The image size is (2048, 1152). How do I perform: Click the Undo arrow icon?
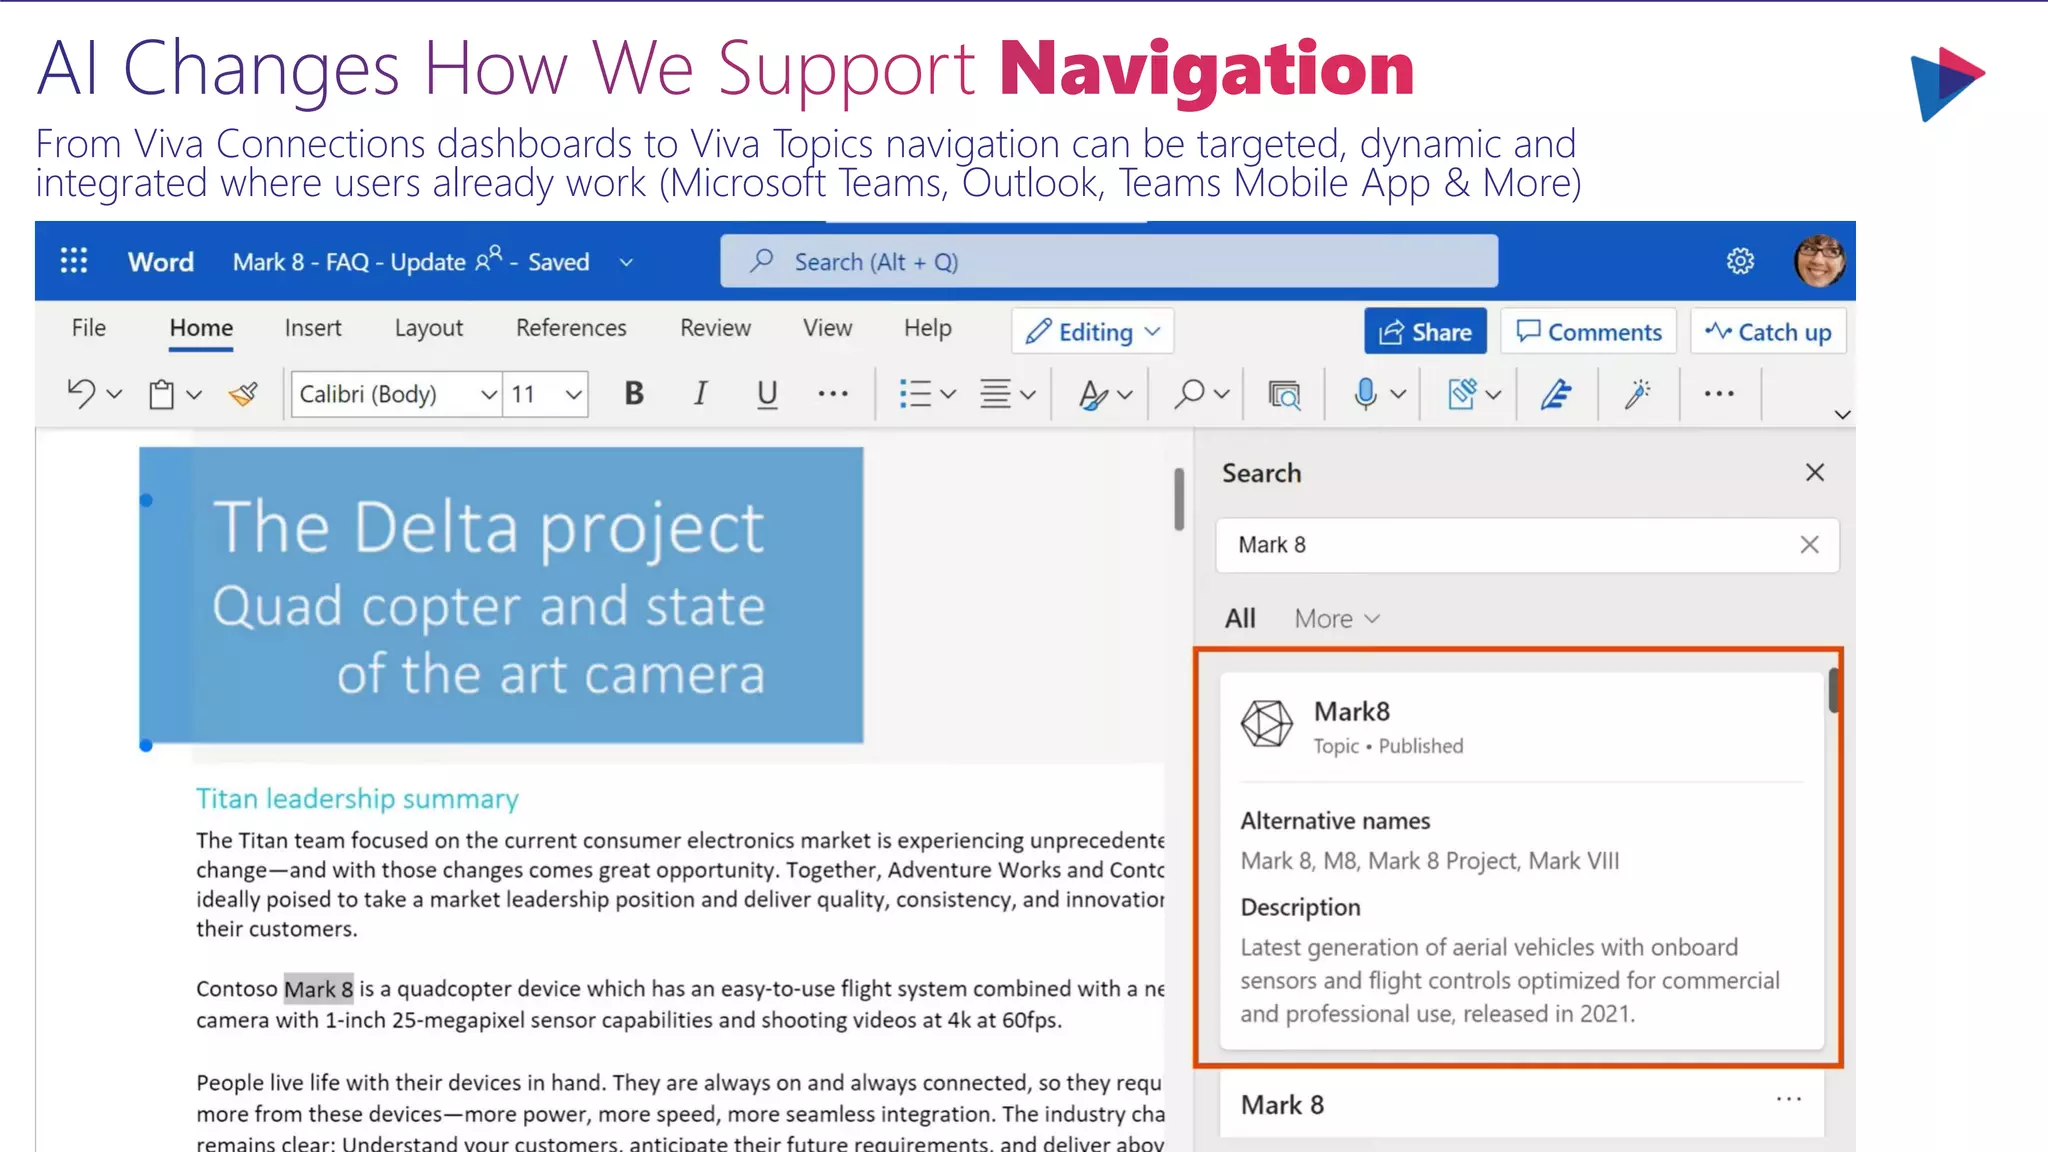click(81, 393)
